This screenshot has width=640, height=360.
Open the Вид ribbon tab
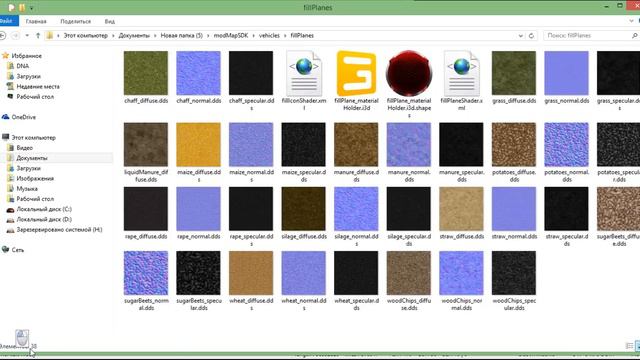pos(110,21)
